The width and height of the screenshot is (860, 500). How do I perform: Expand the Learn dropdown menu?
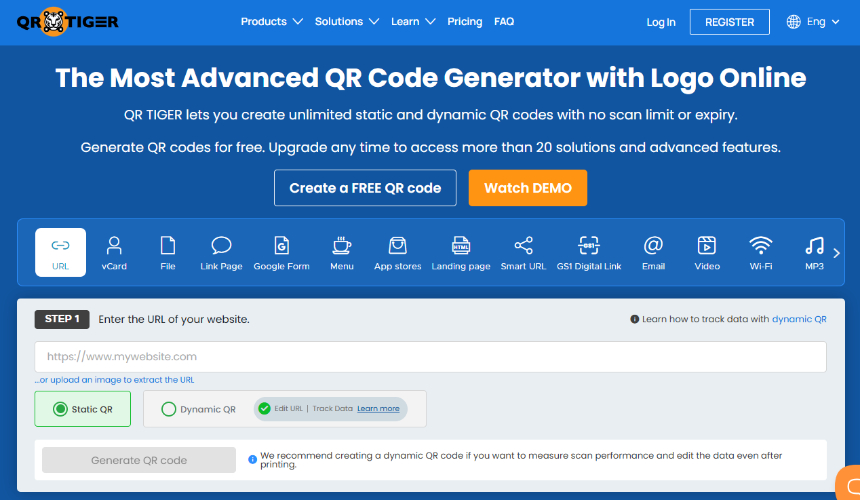(x=413, y=21)
